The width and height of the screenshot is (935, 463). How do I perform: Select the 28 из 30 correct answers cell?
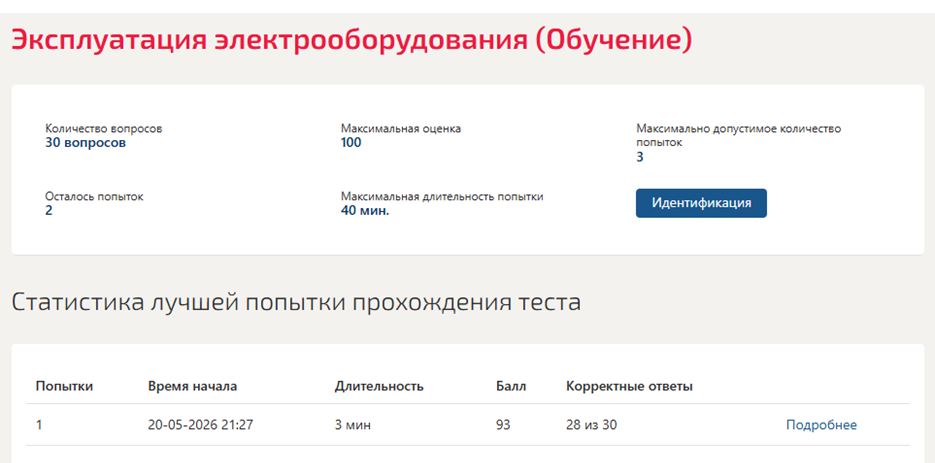[592, 425]
